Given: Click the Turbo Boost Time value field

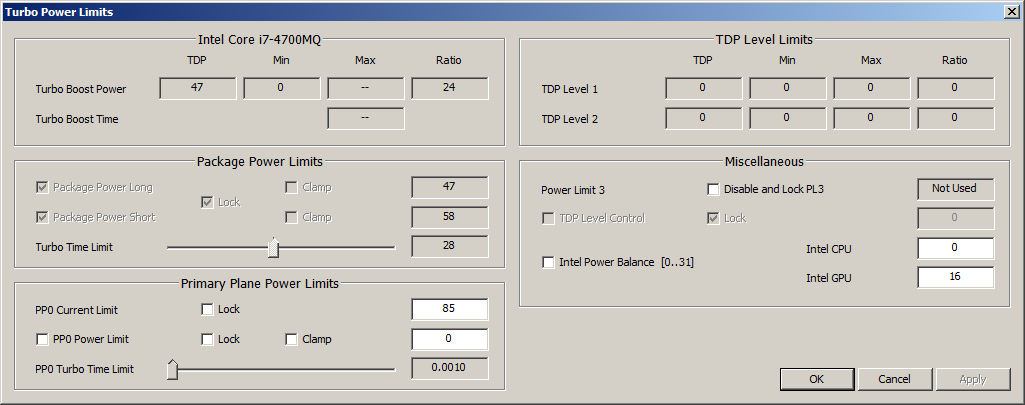Looking at the screenshot, I should point(365,118).
